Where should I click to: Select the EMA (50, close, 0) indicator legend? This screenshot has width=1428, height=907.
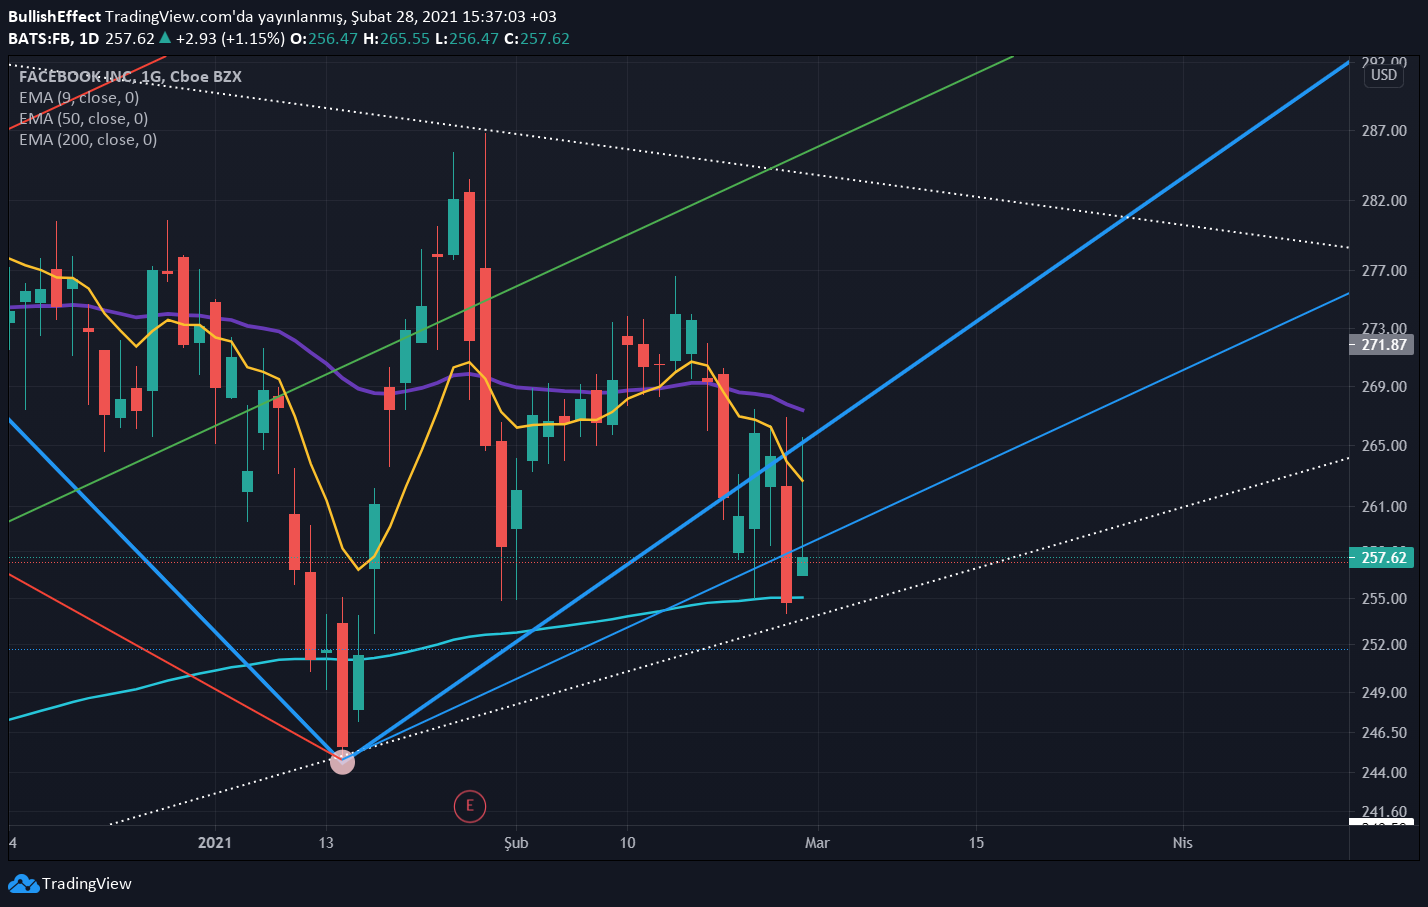point(84,119)
